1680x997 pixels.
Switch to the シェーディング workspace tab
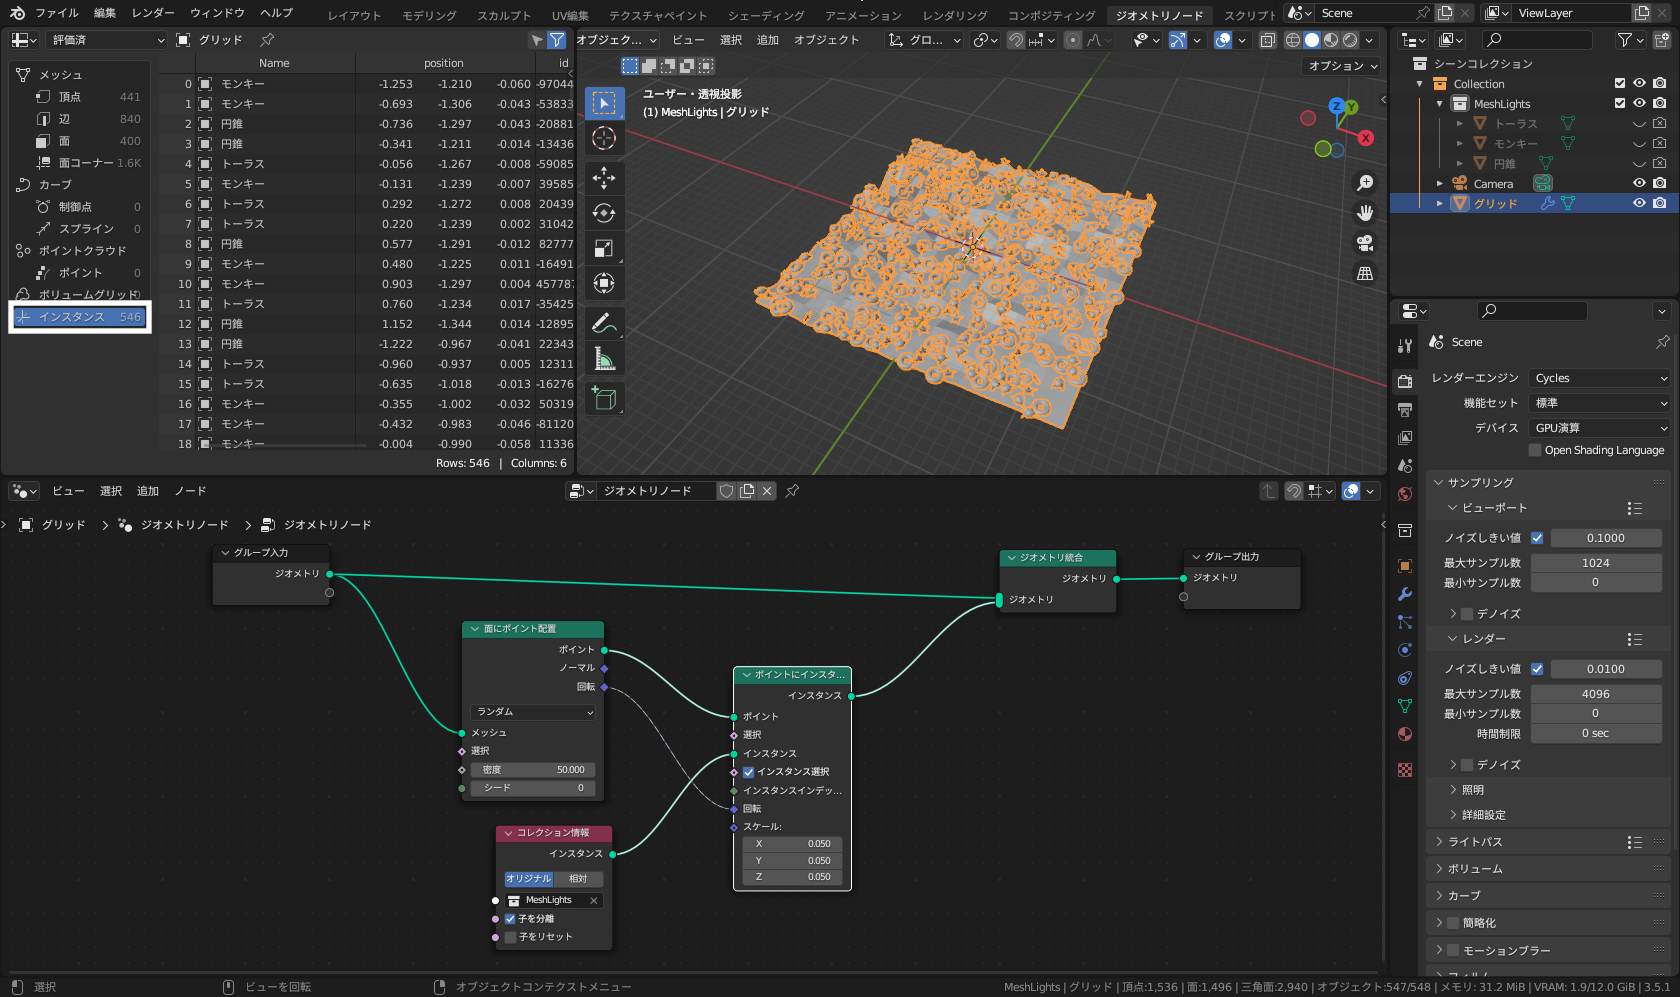[765, 14]
